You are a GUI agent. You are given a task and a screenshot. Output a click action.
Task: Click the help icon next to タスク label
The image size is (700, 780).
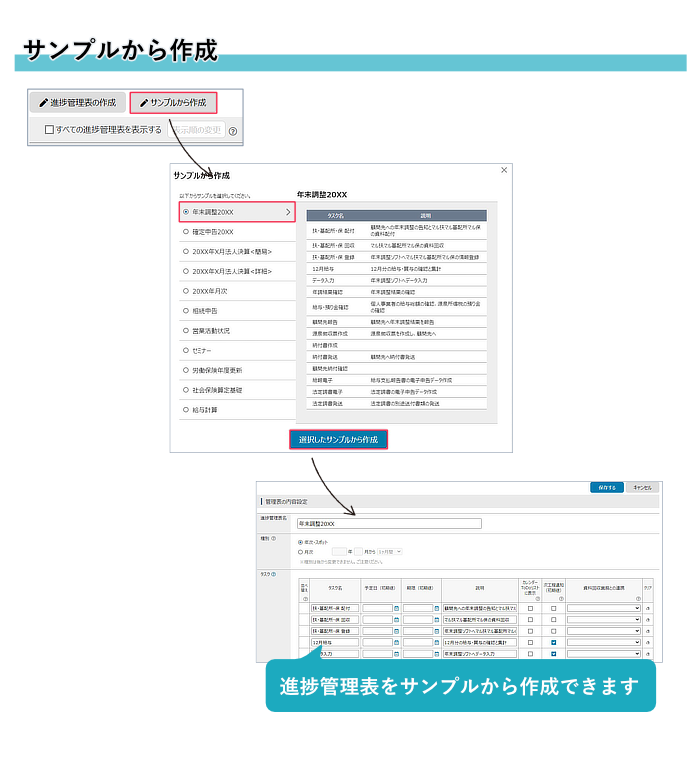[x=273, y=574]
